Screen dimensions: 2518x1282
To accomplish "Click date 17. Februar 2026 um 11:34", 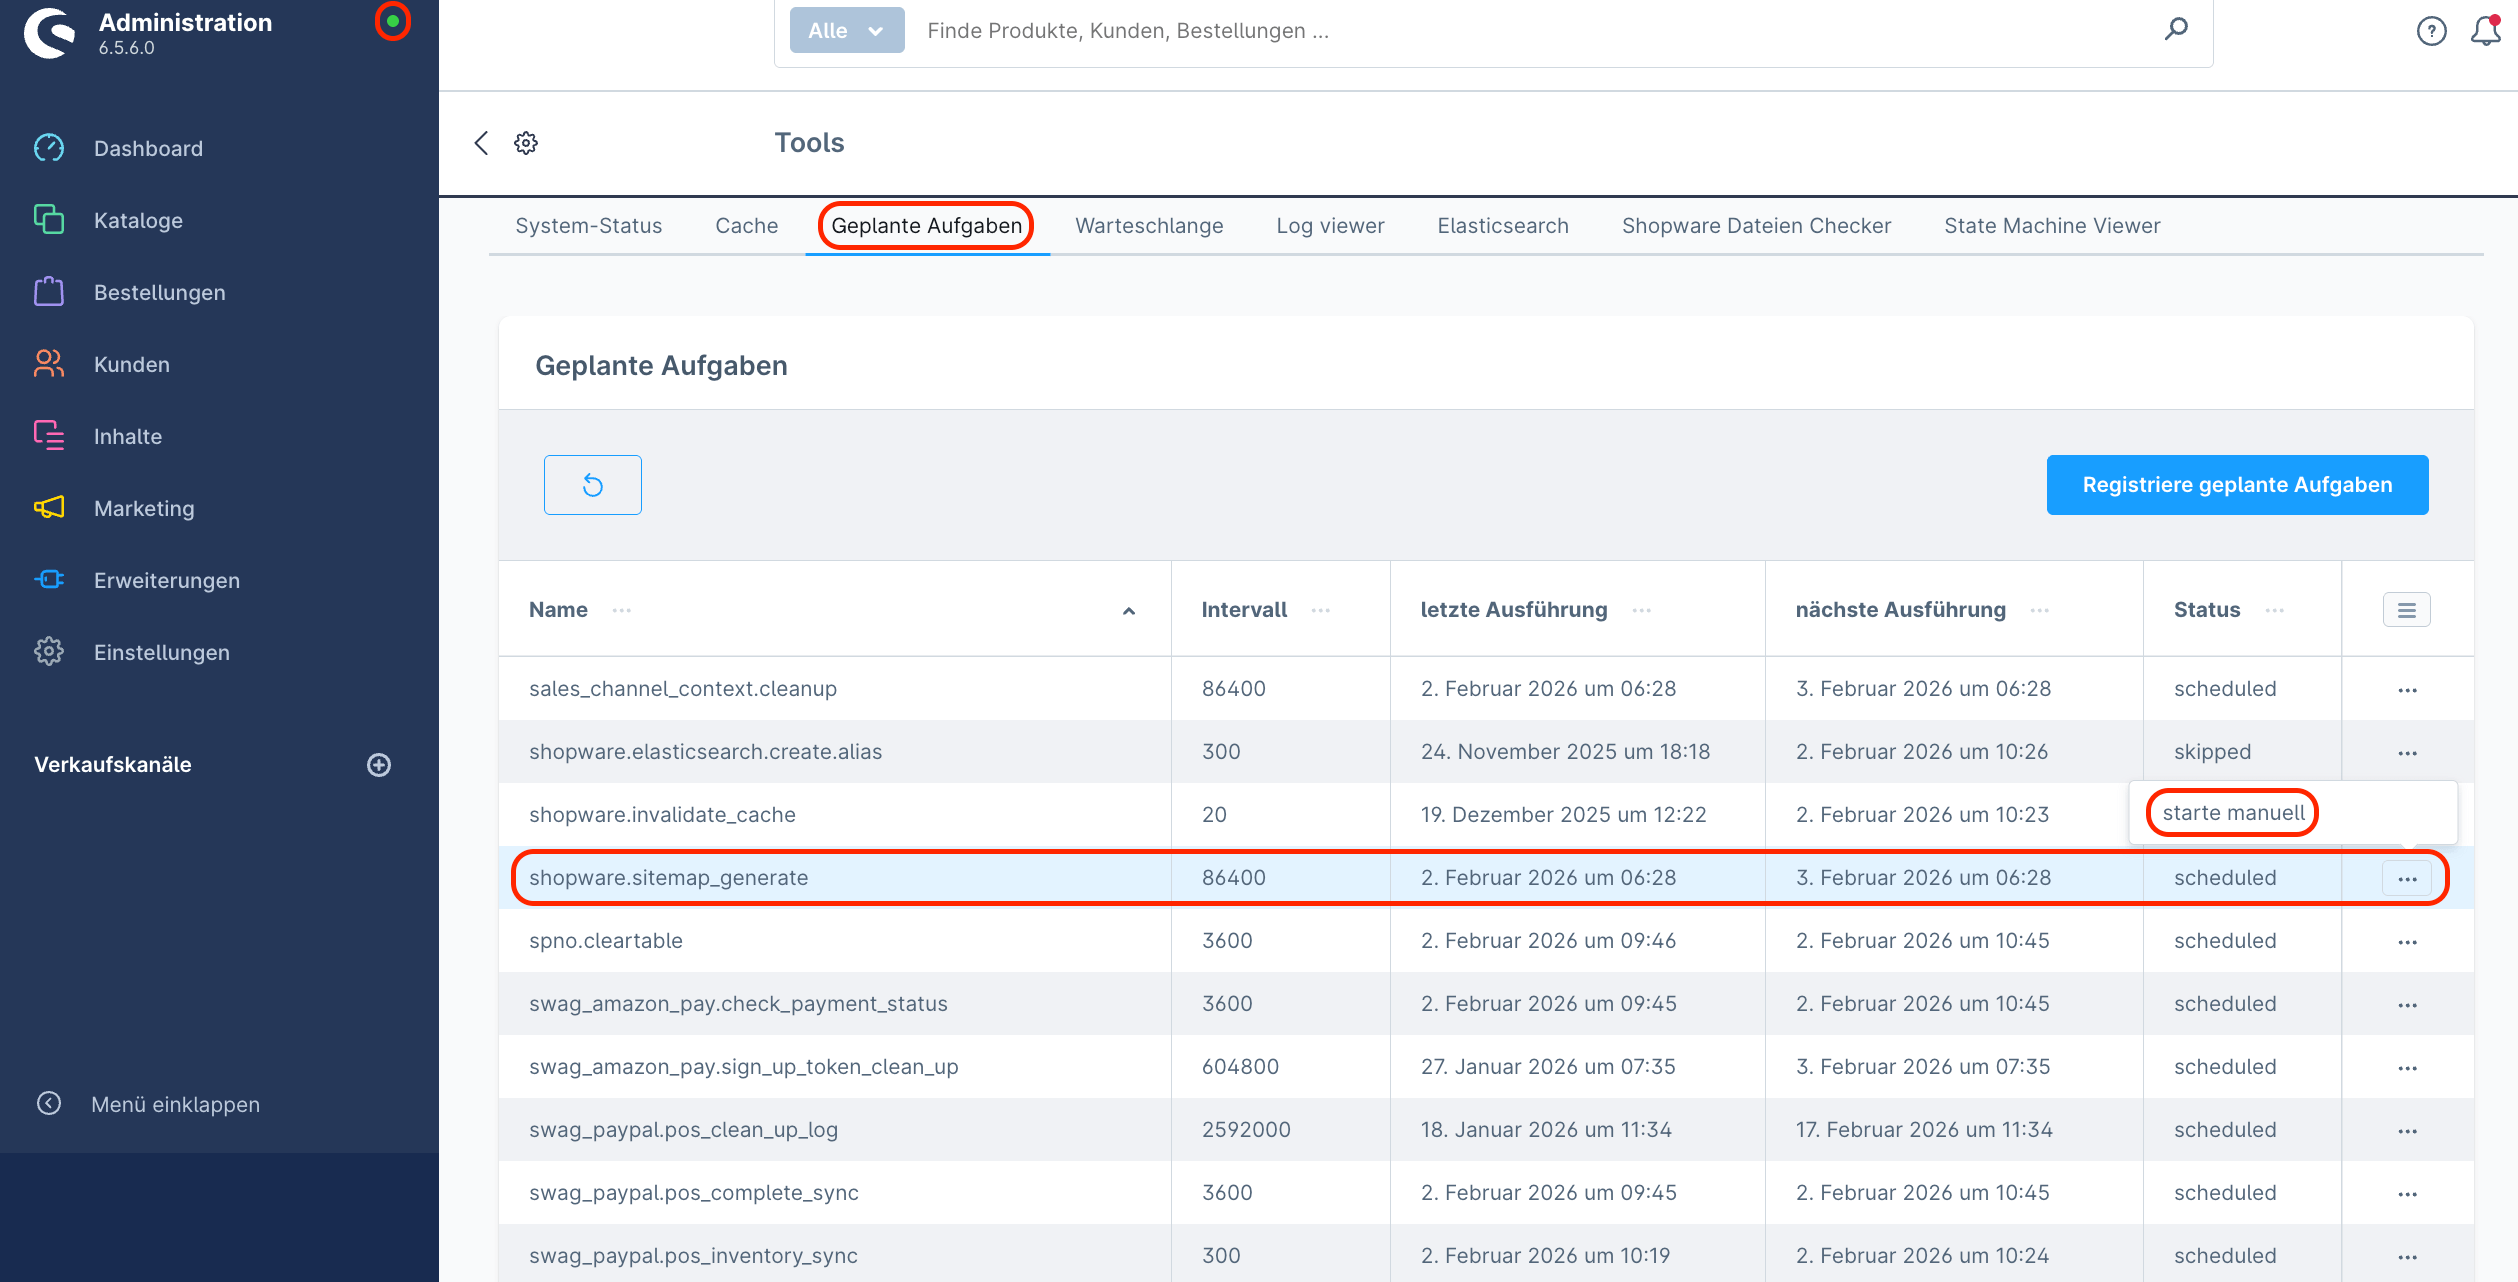I will (x=1924, y=1130).
